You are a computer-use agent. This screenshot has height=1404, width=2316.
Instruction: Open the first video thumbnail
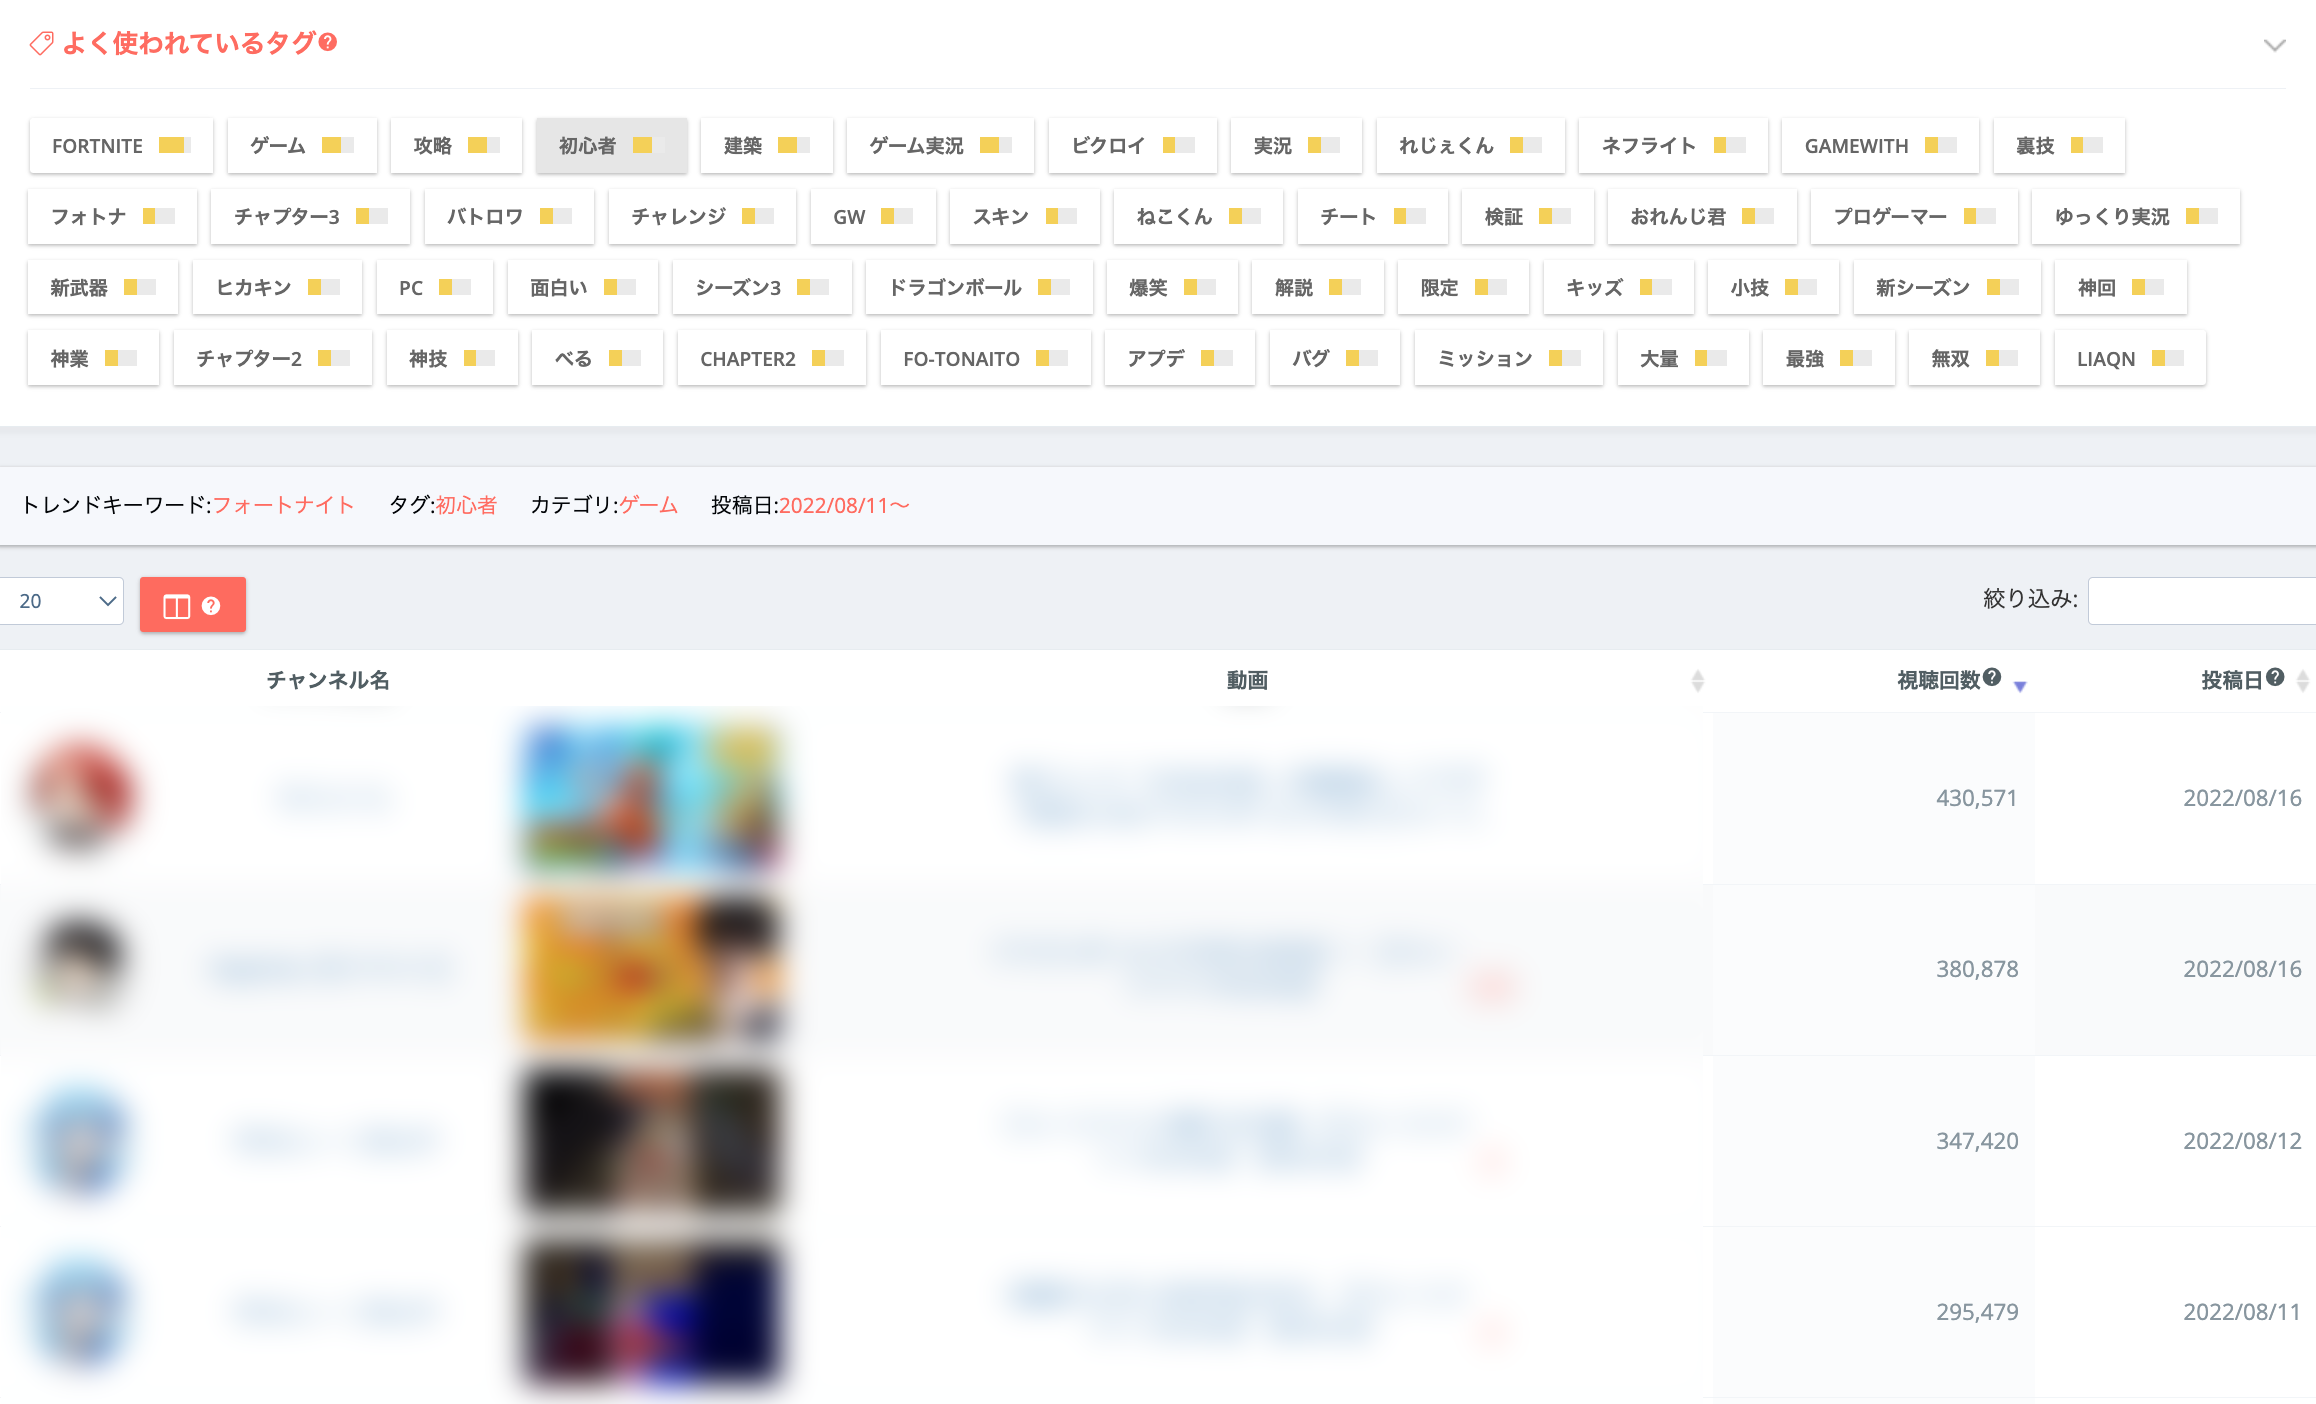[652, 797]
